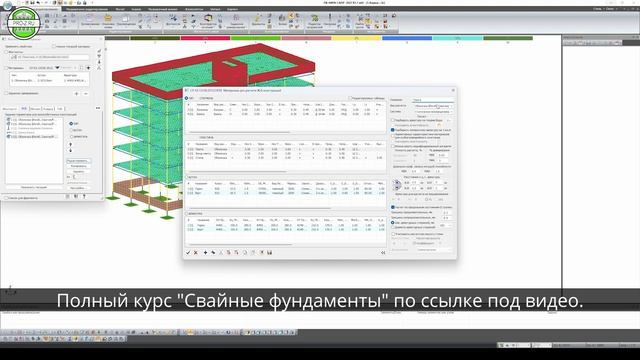Refresh with the circular arrow icon in dialog toolbar

click(245, 253)
